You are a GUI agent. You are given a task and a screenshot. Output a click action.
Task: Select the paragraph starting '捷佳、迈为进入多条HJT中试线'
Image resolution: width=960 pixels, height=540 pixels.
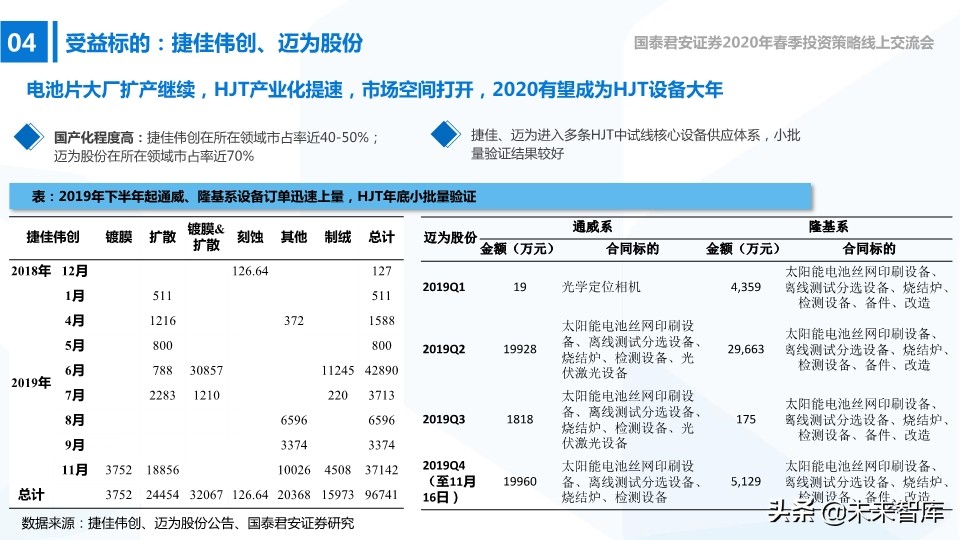636,144
